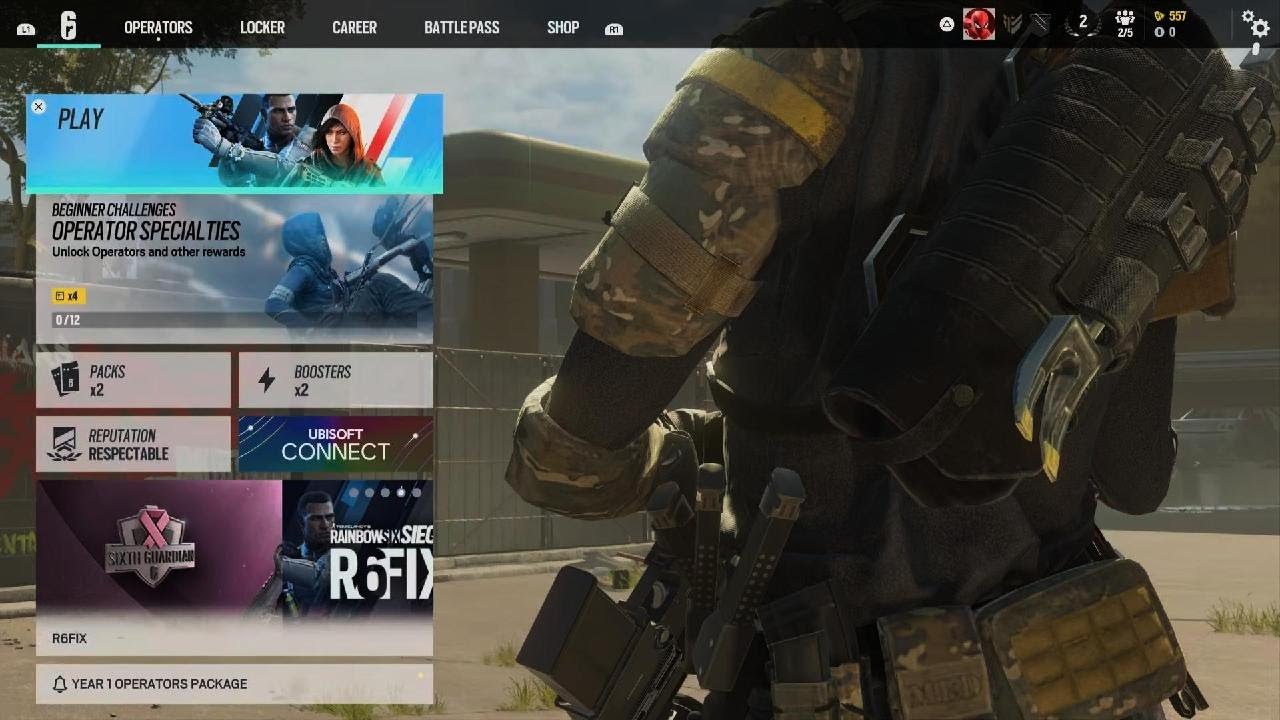Click the x4 reward ticket badge
Screen dimensions: 1280x720
click(x=66, y=296)
